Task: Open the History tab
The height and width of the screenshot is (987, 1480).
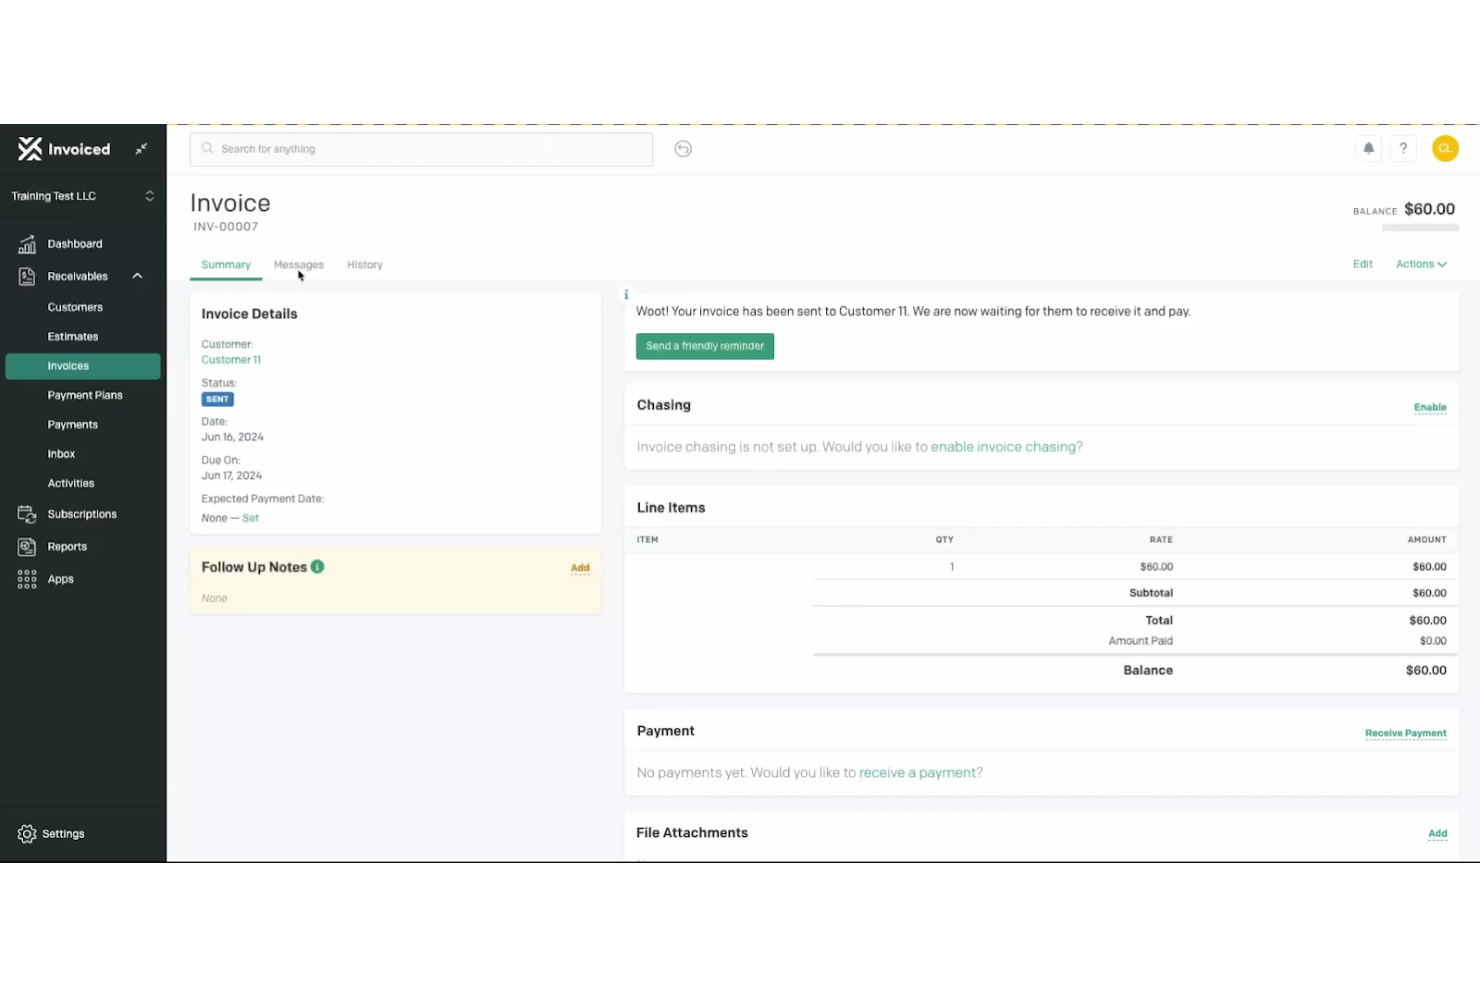Action: click(x=364, y=264)
